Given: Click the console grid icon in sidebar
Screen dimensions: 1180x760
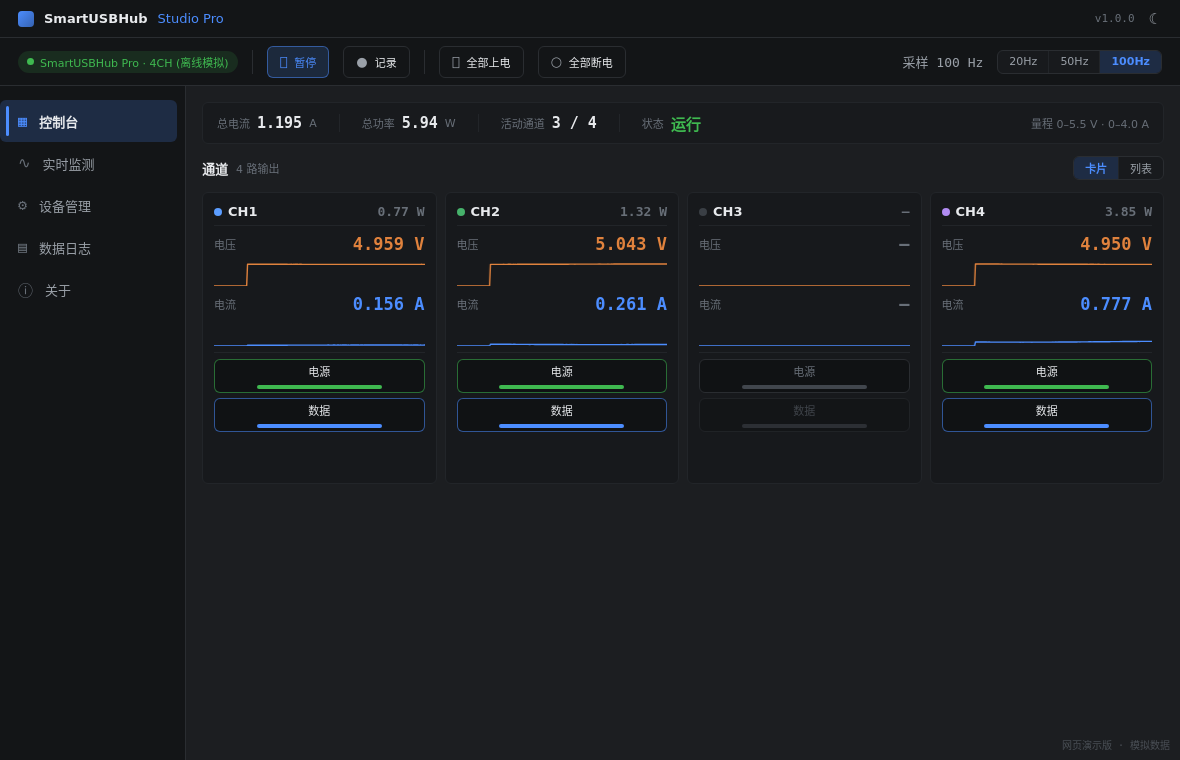Looking at the screenshot, I should coord(23,122).
